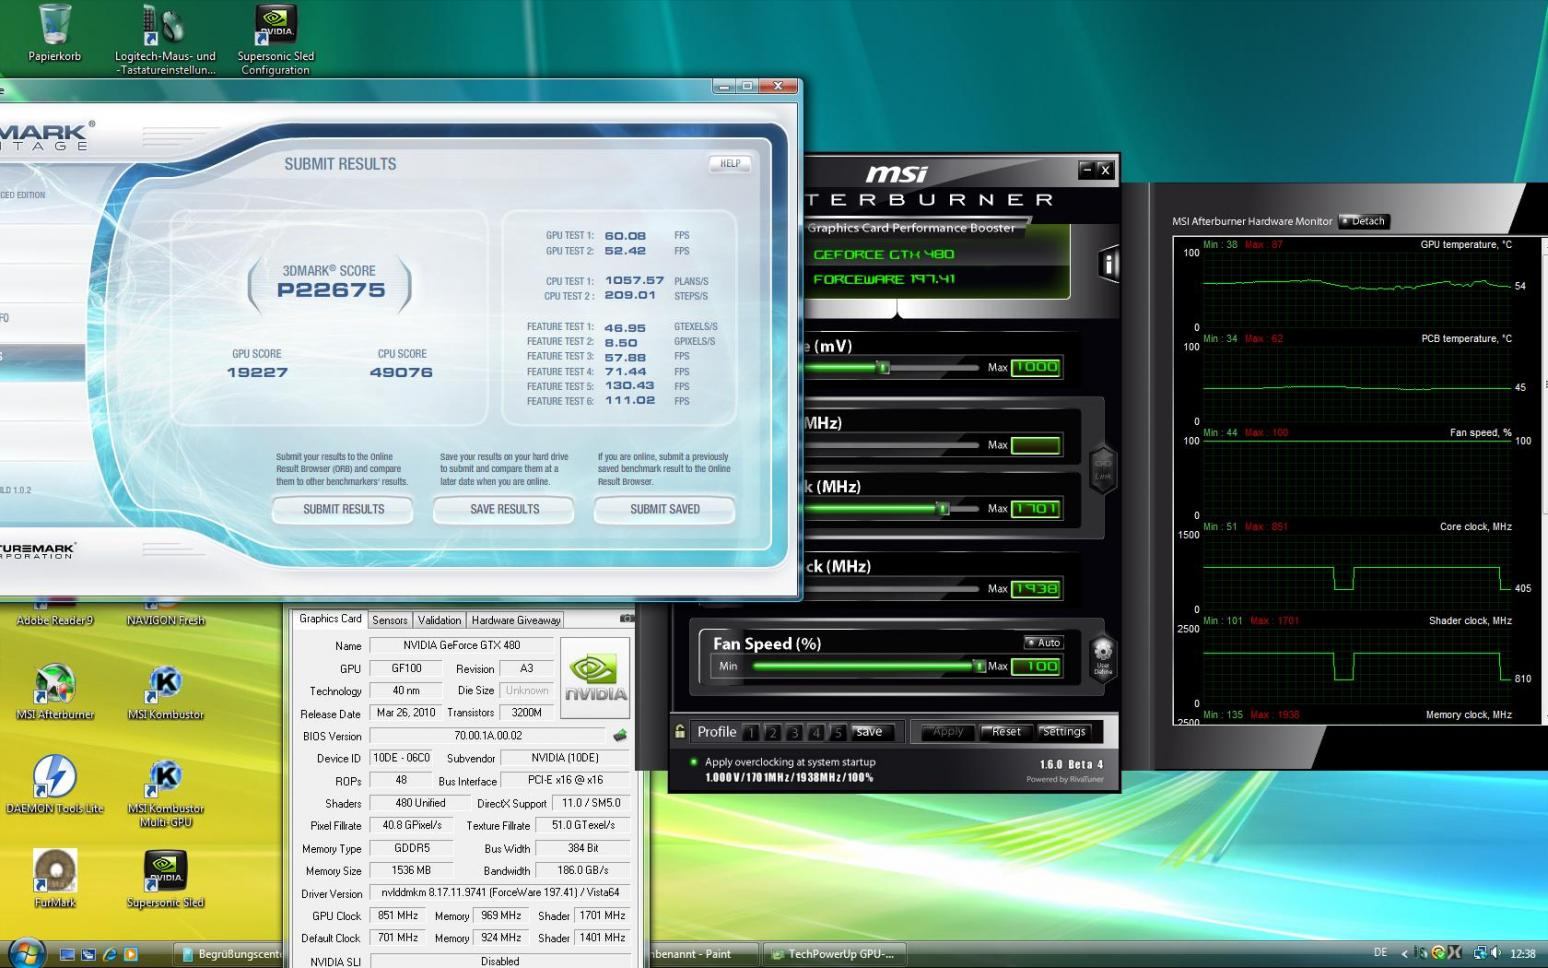This screenshot has height=968, width=1548.
Task: Open the Paint taskbar button
Action: pyautogui.click(x=704, y=954)
